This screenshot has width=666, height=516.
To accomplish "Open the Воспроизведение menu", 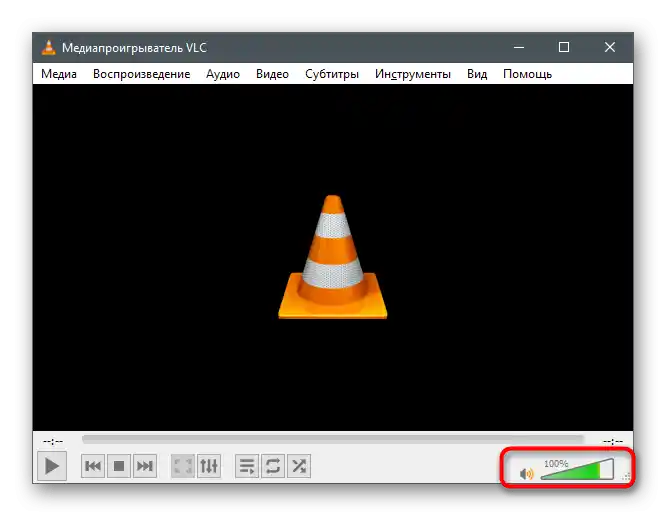I will coord(141,74).
